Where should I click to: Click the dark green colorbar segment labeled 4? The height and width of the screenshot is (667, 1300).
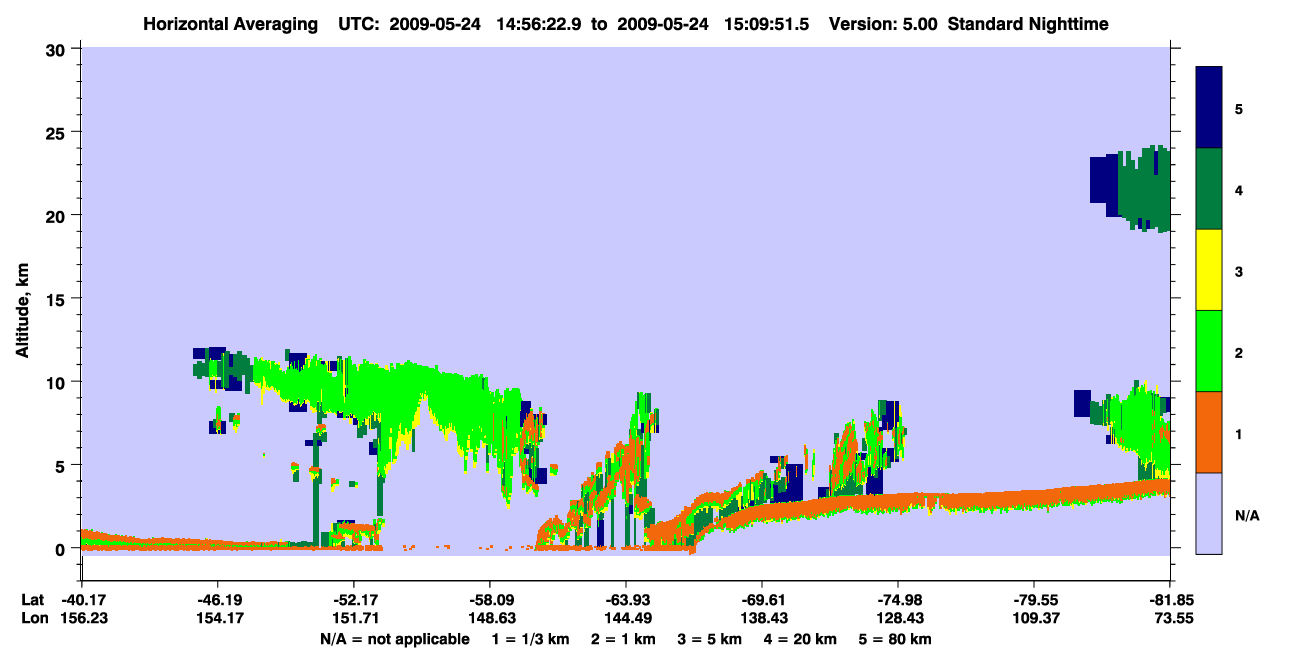click(1209, 189)
